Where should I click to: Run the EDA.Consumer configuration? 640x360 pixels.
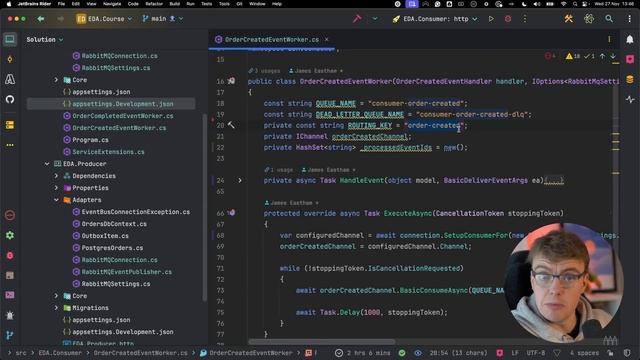click(x=491, y=19)
